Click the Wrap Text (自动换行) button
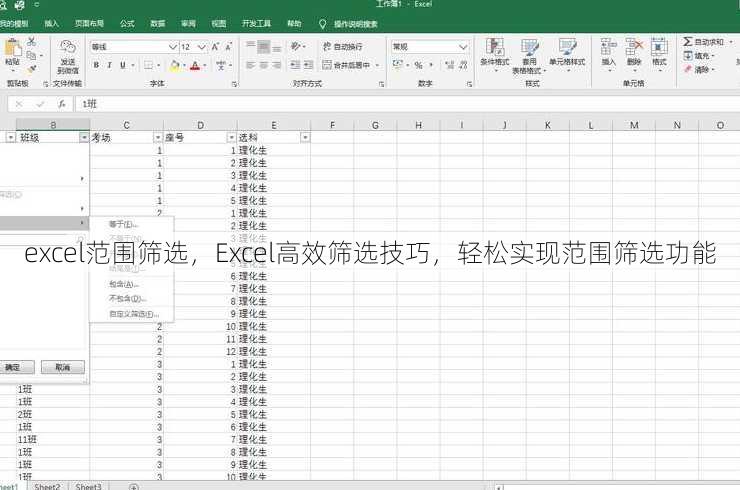The height and width of the screenshot is (490, 740). [343, 46]
